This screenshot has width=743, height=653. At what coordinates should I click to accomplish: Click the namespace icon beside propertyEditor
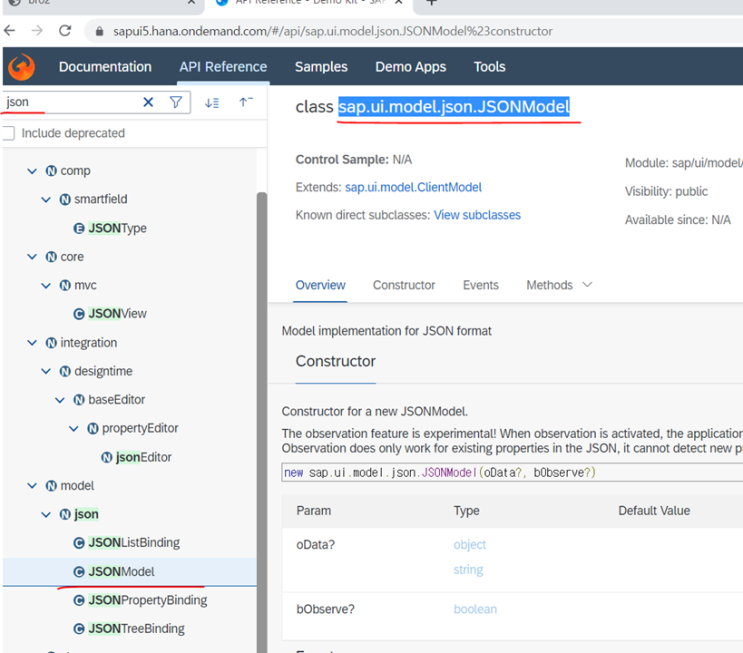(x=93, y=428)
